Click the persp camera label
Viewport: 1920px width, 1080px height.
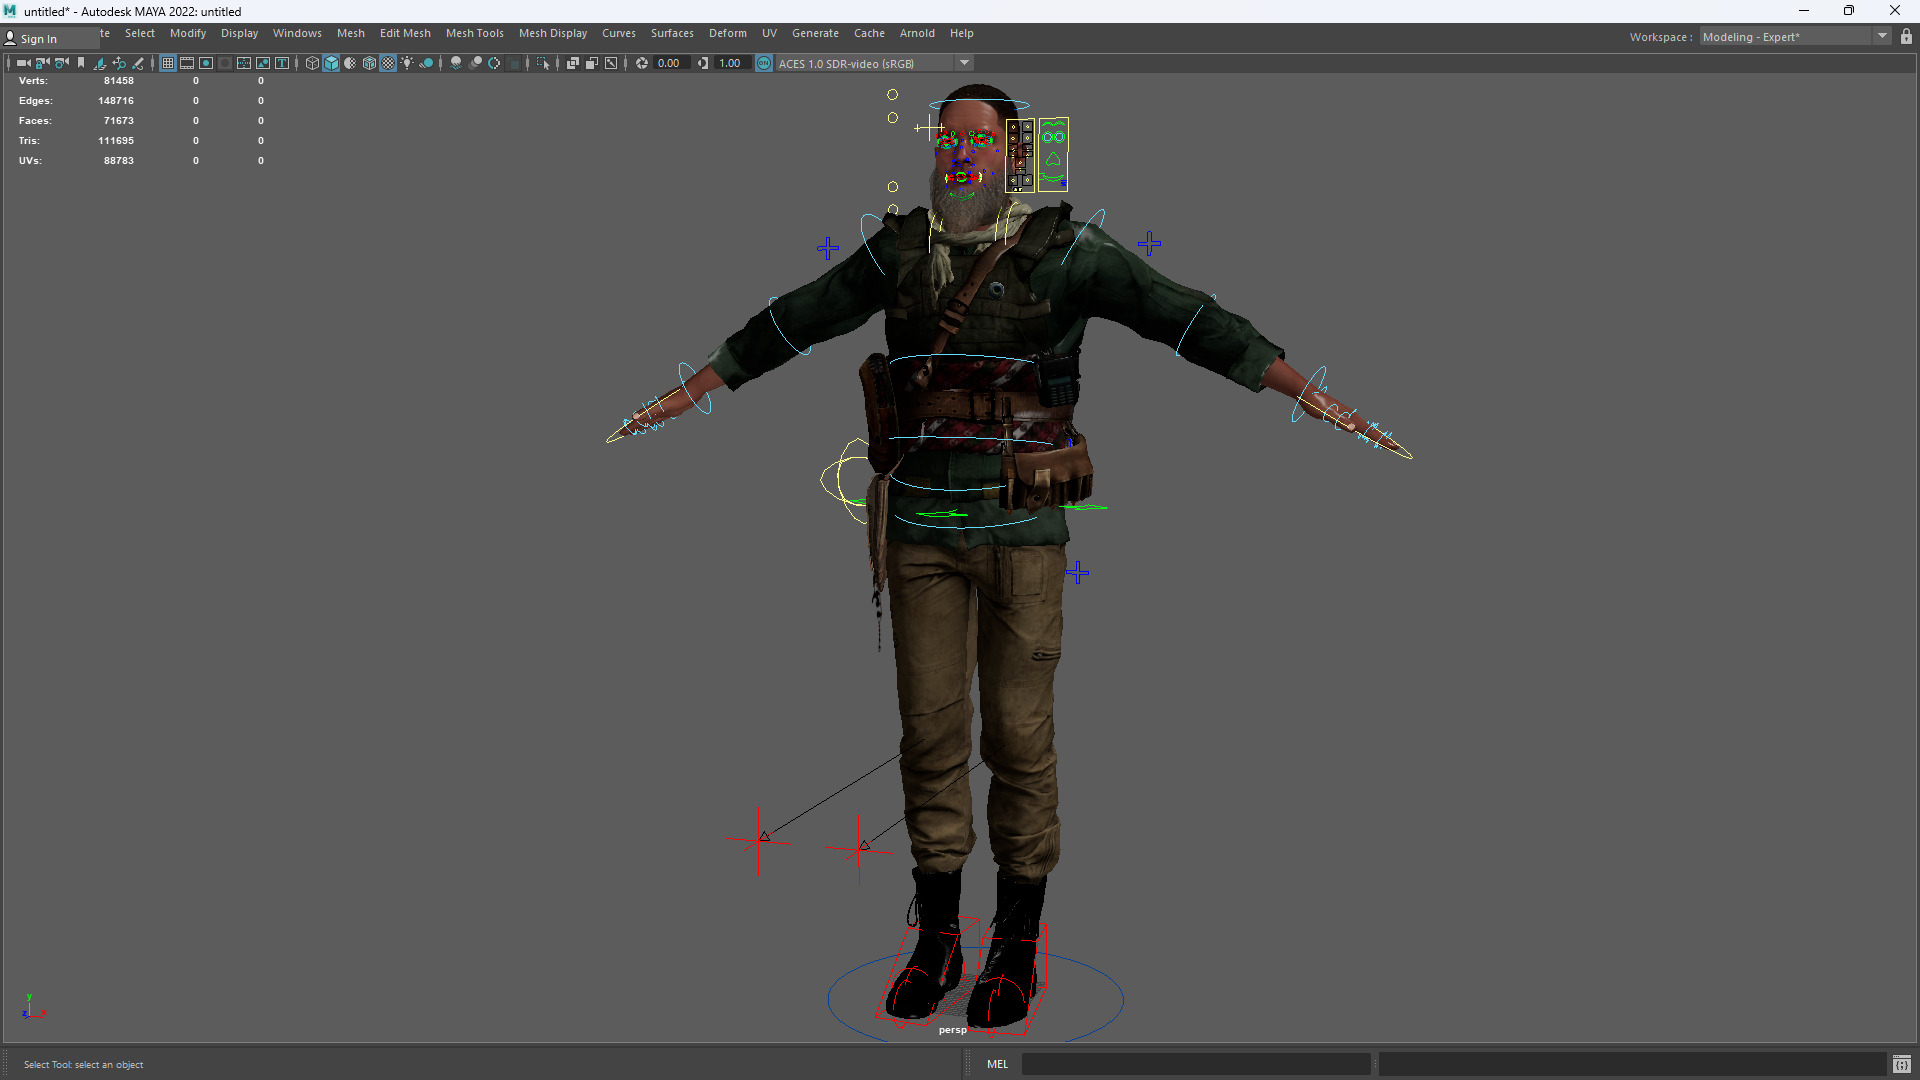click(x=953, y=1030)
